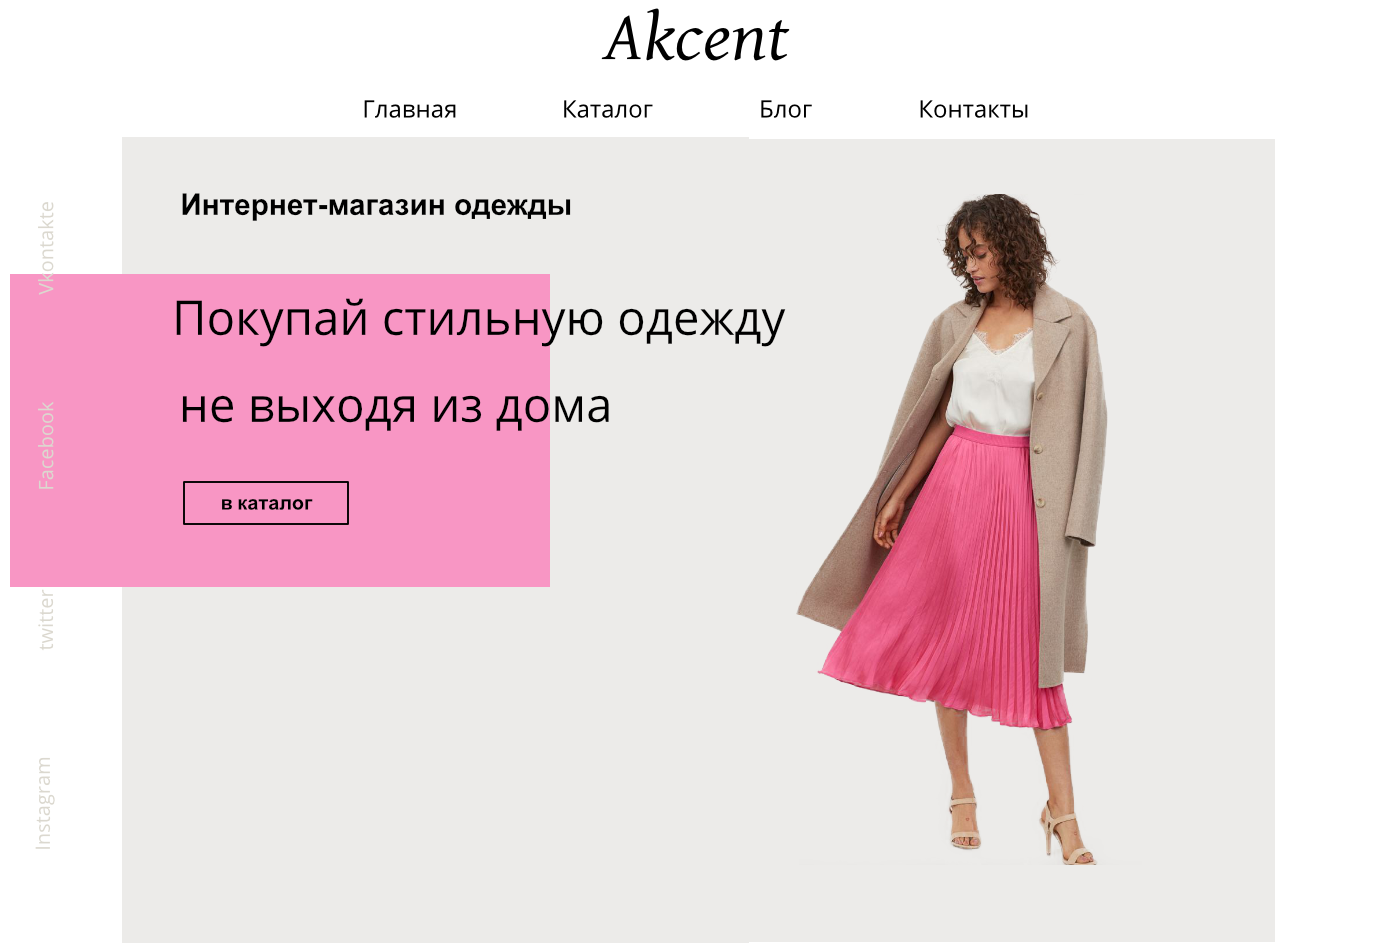Viewport: 1395px width, 943px height.
Task: Click the model's white top
Action: pyautogui.click(x=990, y=385)
